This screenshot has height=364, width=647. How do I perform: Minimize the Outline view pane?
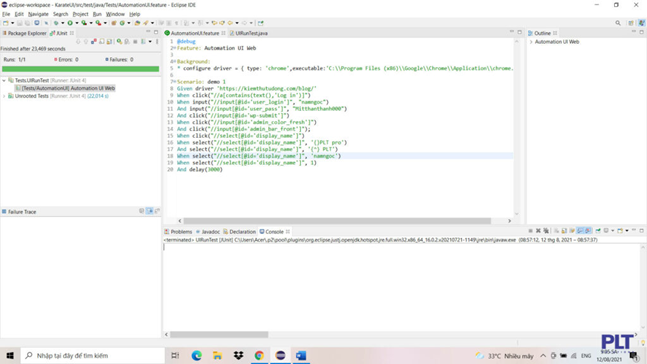(634, 32)
